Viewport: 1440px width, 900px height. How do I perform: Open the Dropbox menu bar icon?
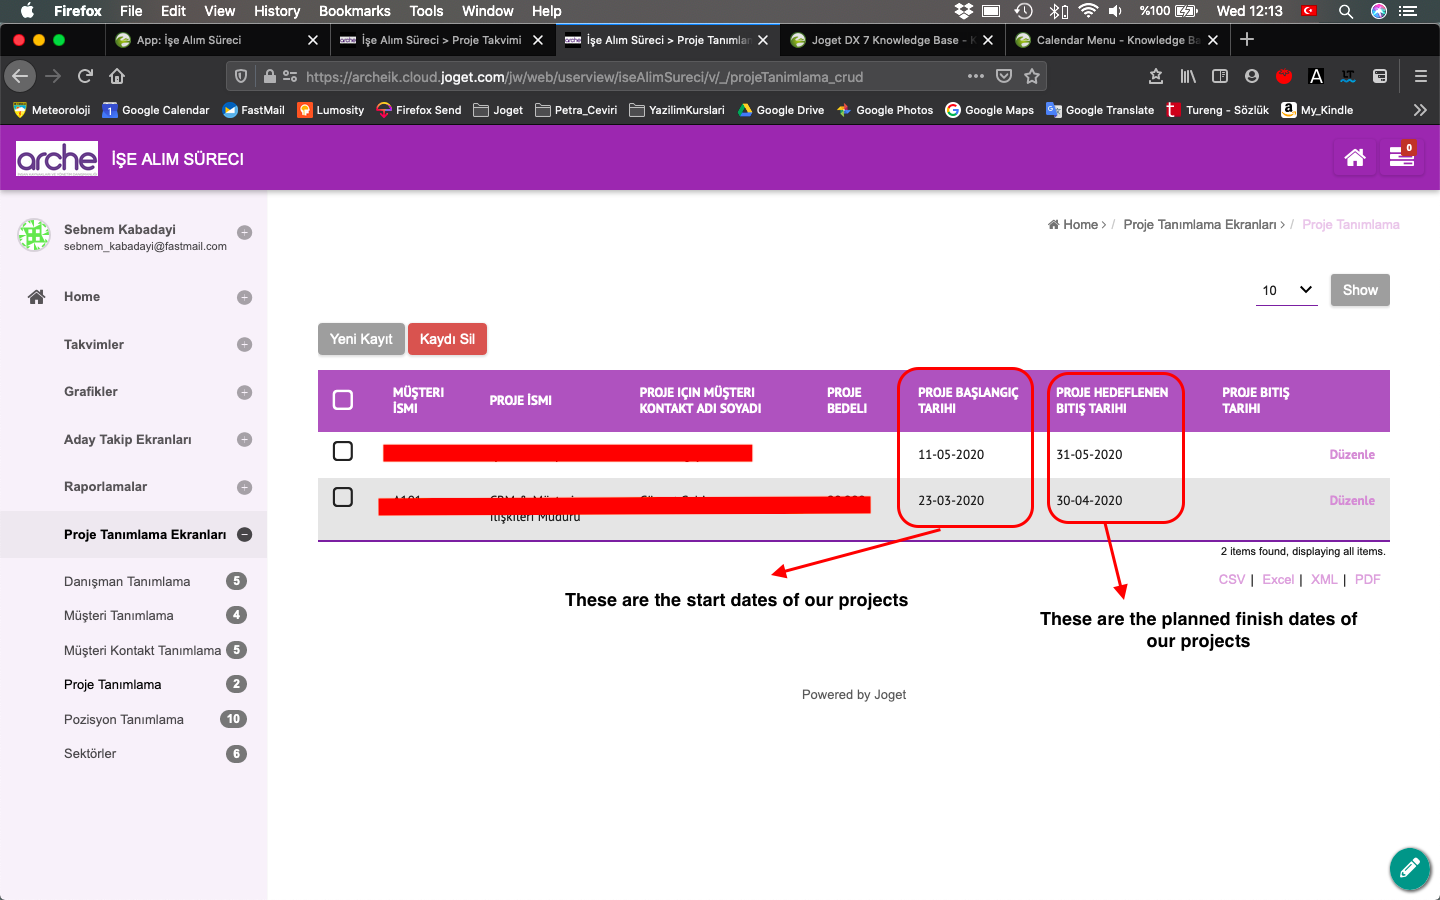point(964,11)
